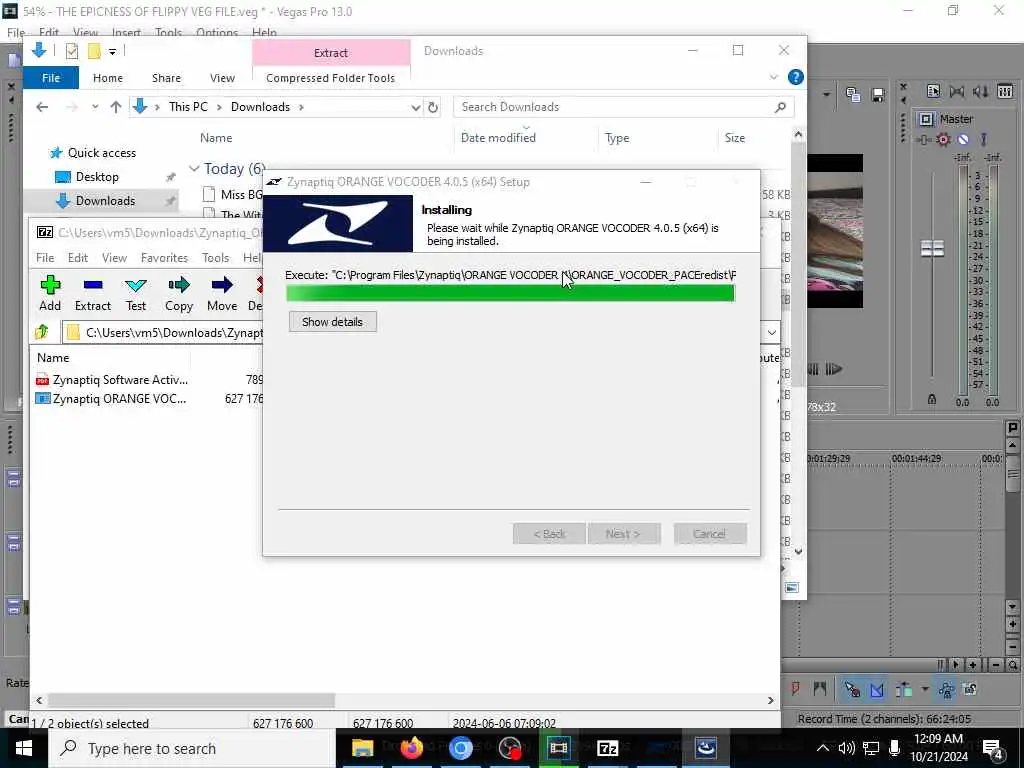The height and width of the screenshot is (768, 1024).
Task: Expand Explorer ribbon chevron
Action: [774, 77]
